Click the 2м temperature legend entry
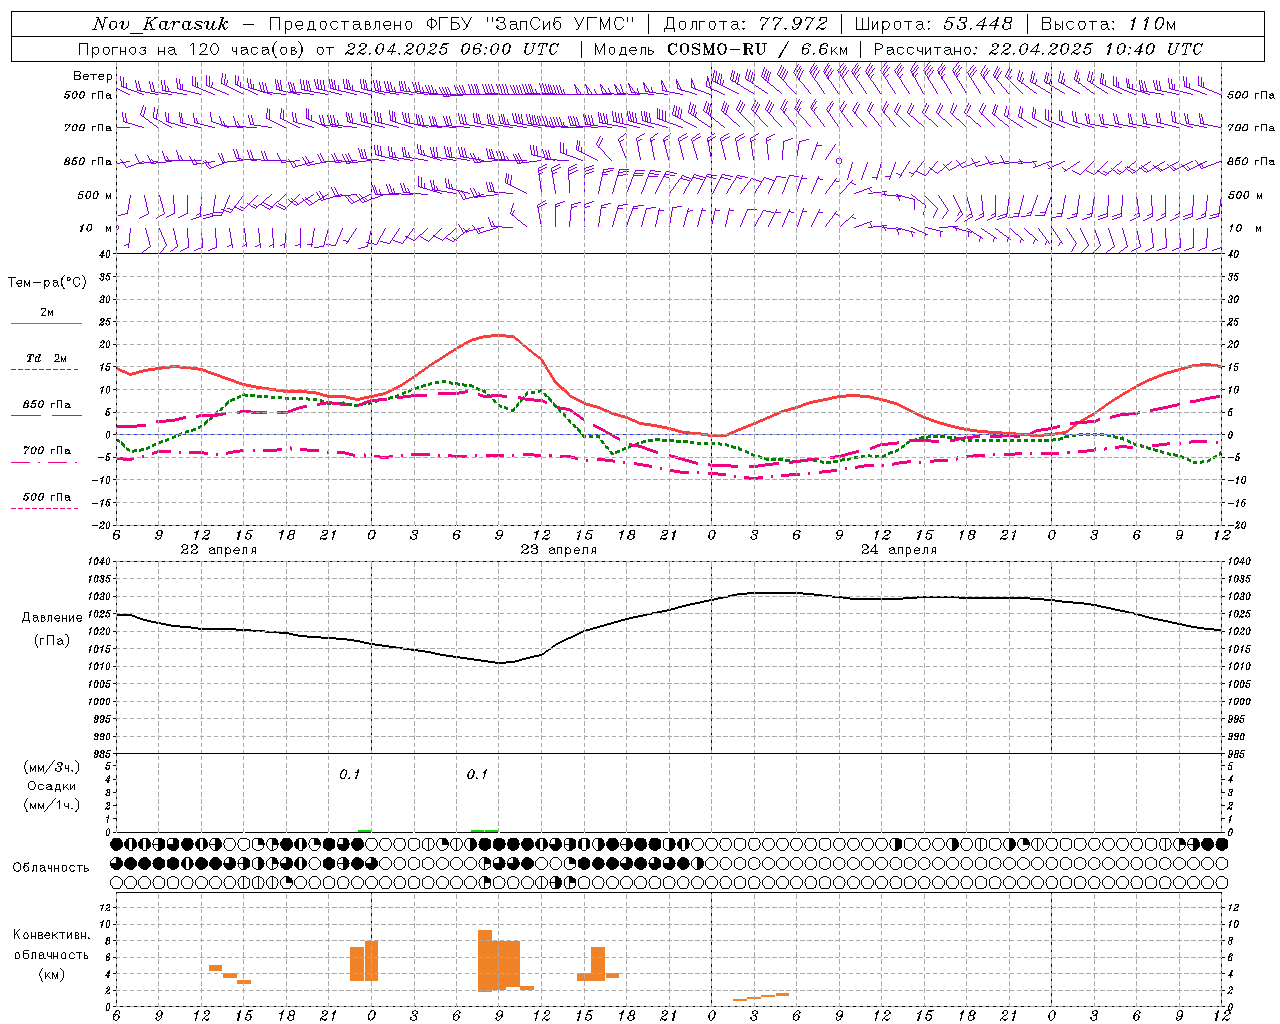The width and height of the screenshot is (1280, 1024). click(x=47, y=313)
